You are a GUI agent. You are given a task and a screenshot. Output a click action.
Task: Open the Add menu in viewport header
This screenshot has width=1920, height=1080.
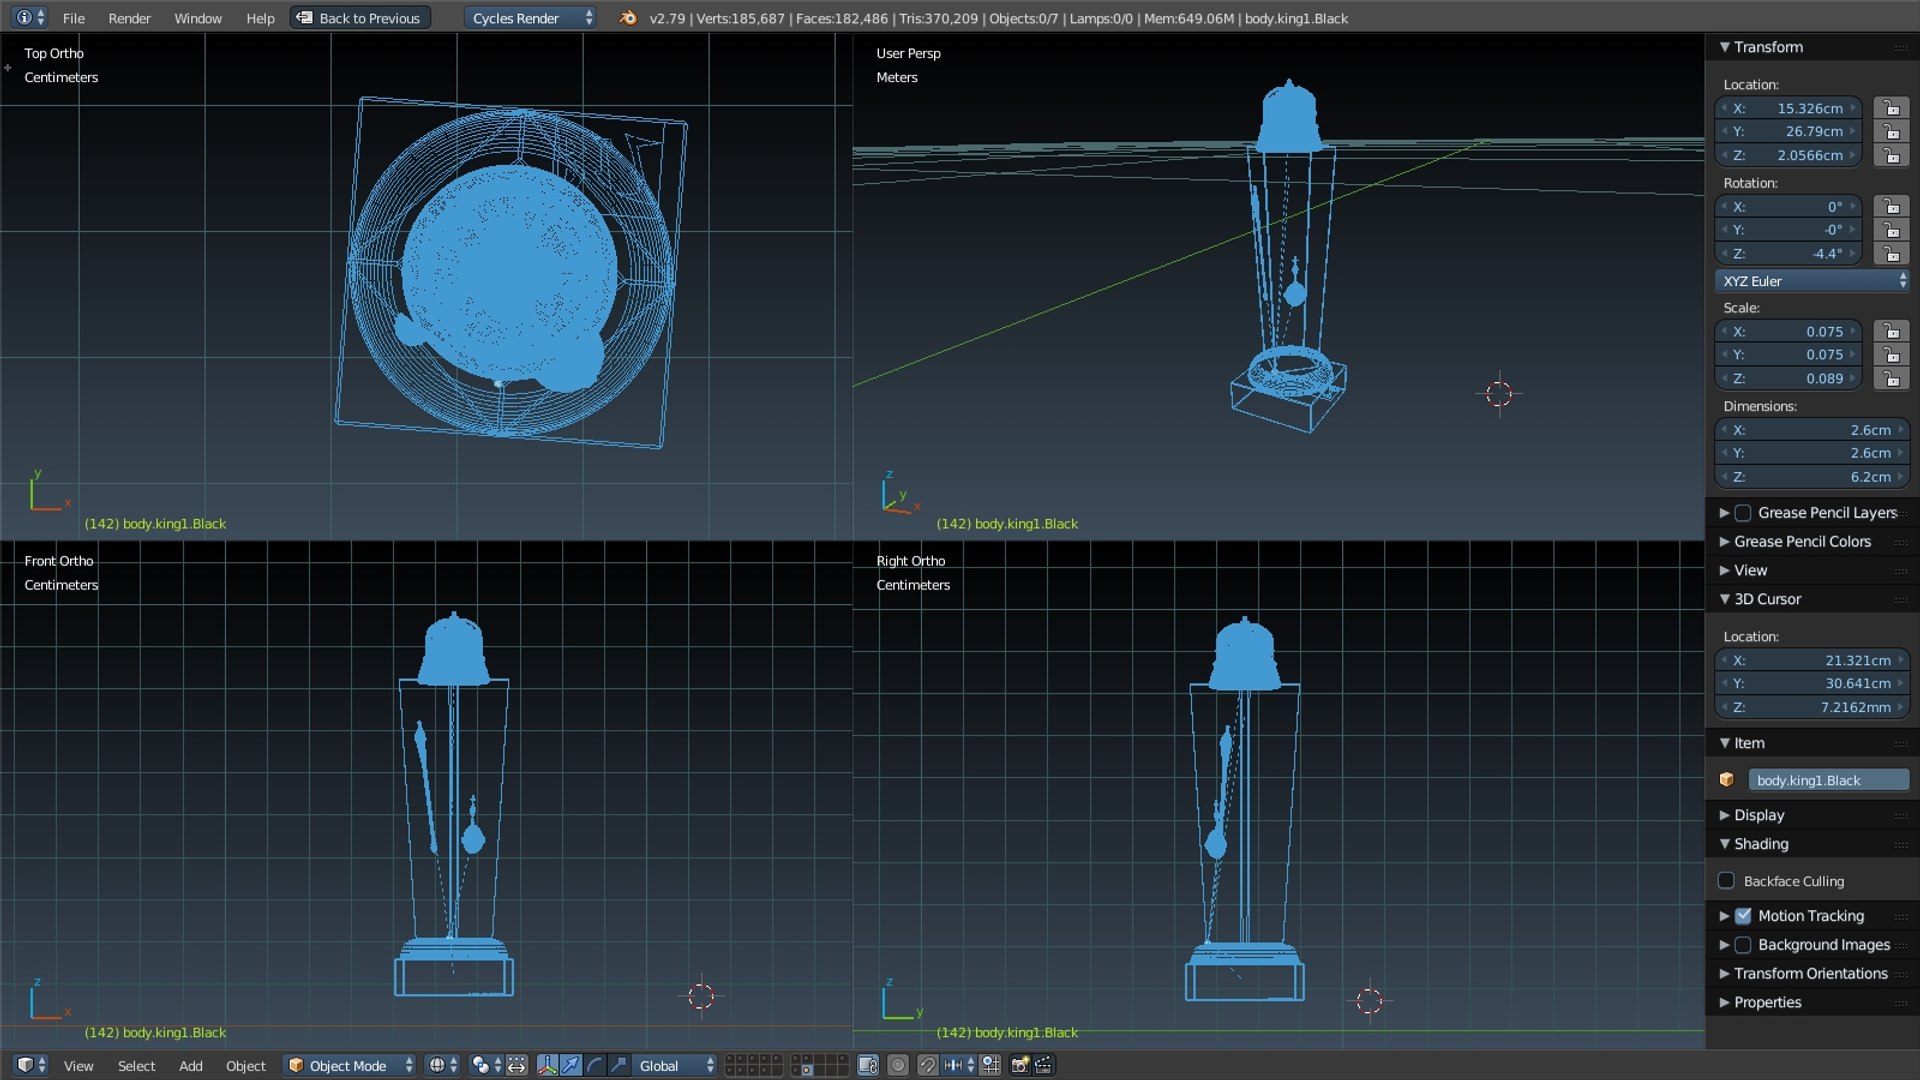pos(190,1066)
